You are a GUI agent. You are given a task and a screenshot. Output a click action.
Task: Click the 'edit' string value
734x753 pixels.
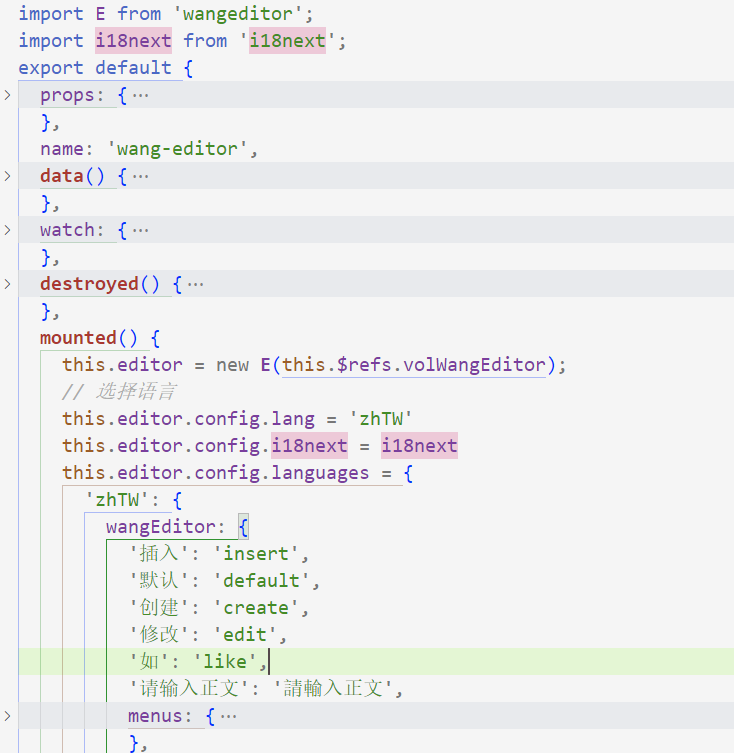point(245,635)
